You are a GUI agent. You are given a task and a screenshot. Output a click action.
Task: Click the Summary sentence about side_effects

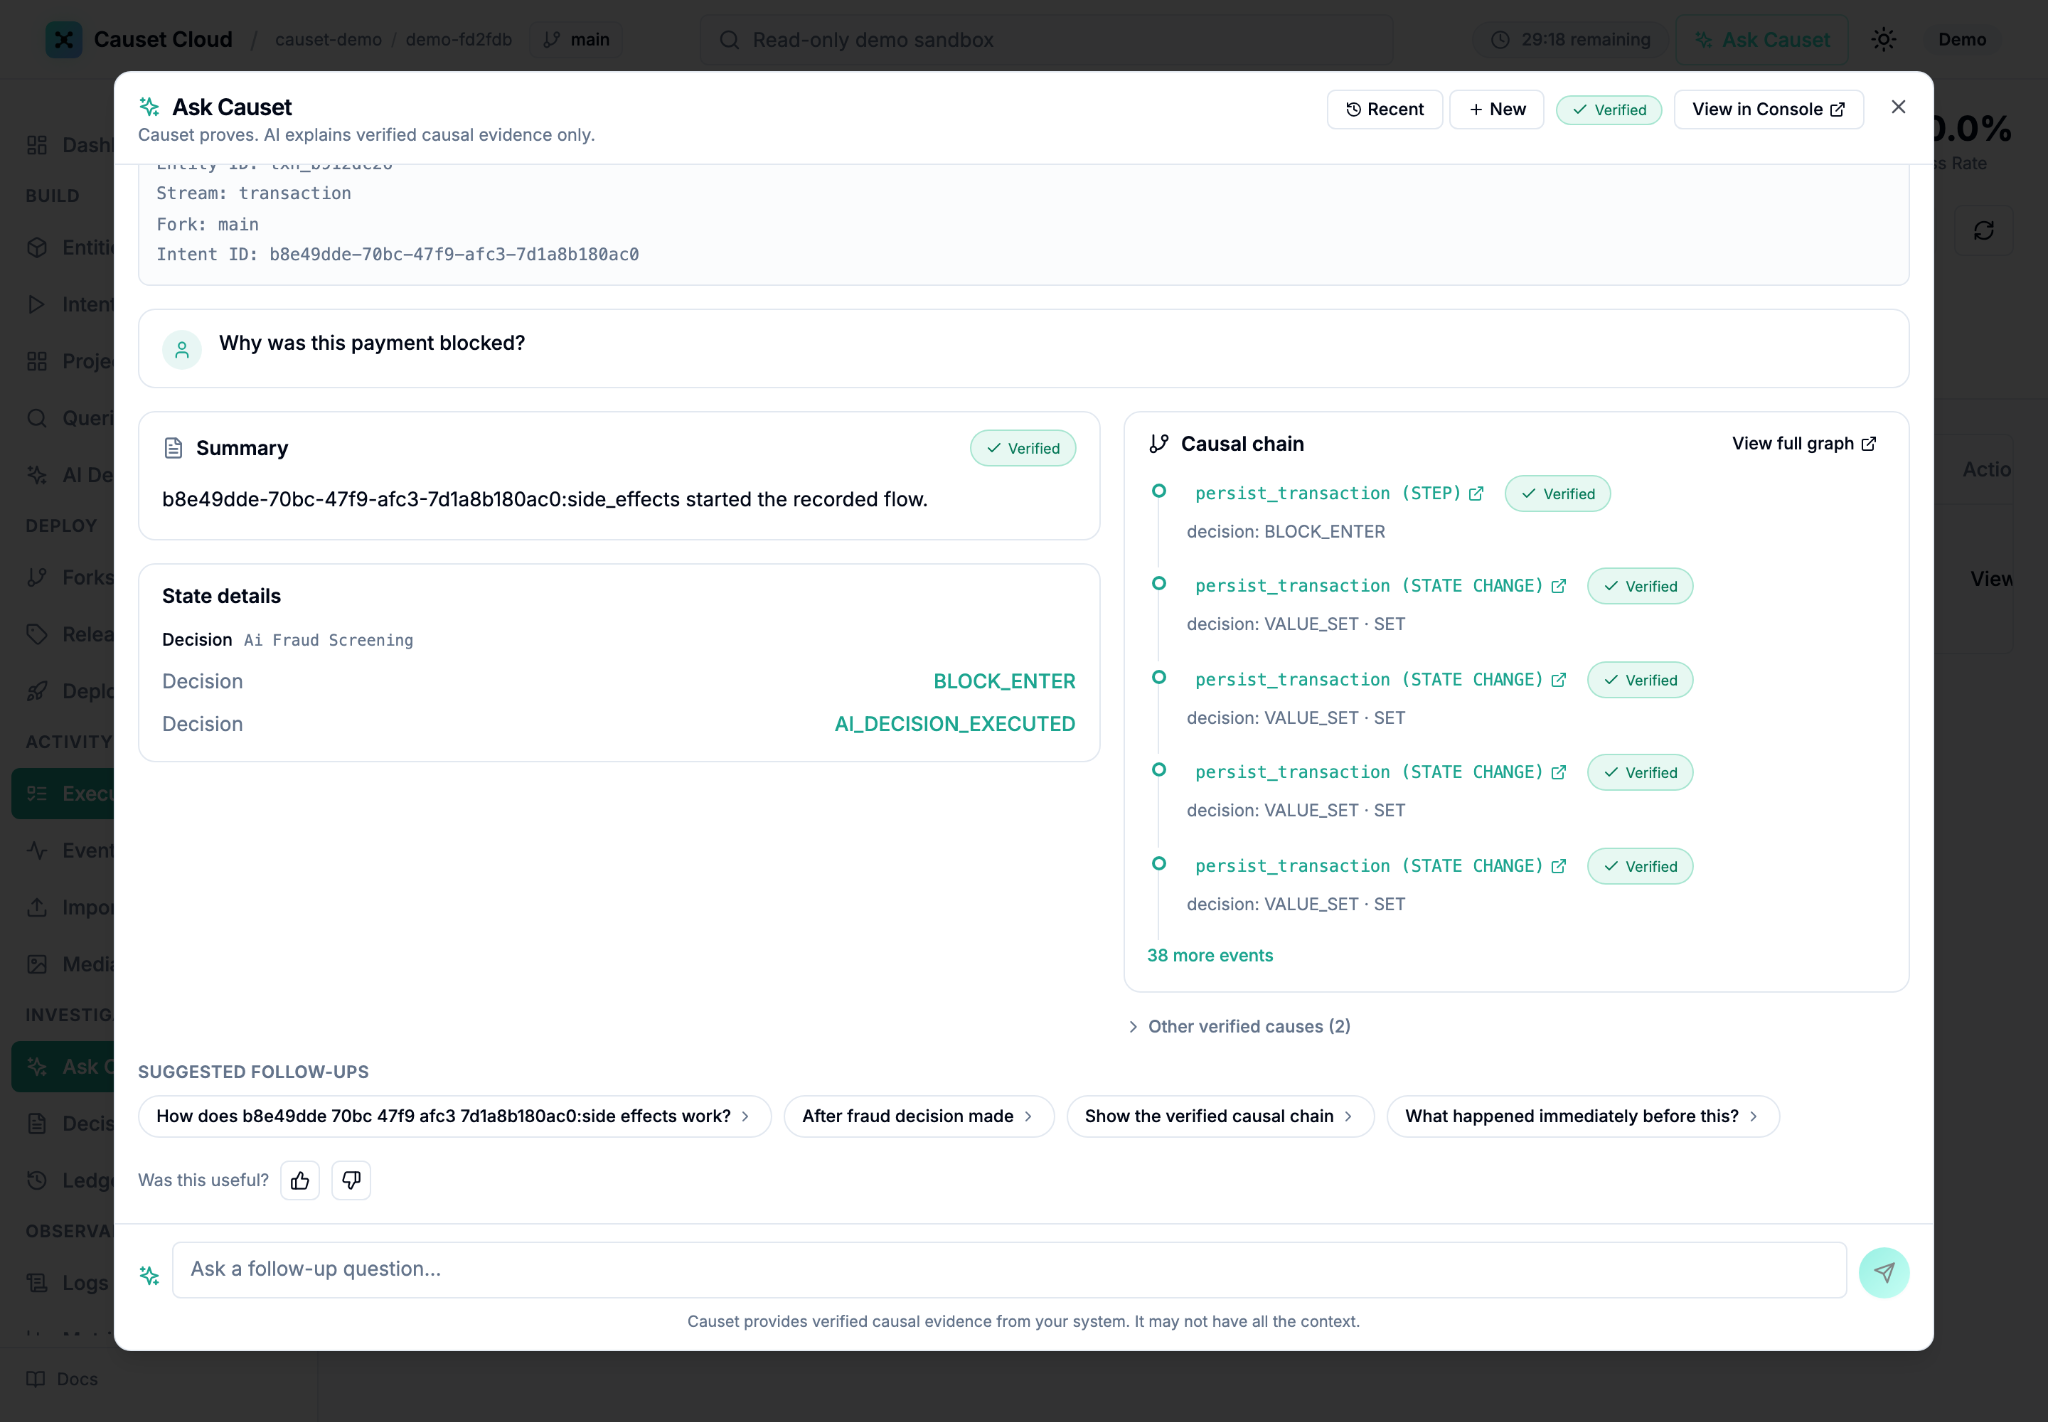point(545,500)
